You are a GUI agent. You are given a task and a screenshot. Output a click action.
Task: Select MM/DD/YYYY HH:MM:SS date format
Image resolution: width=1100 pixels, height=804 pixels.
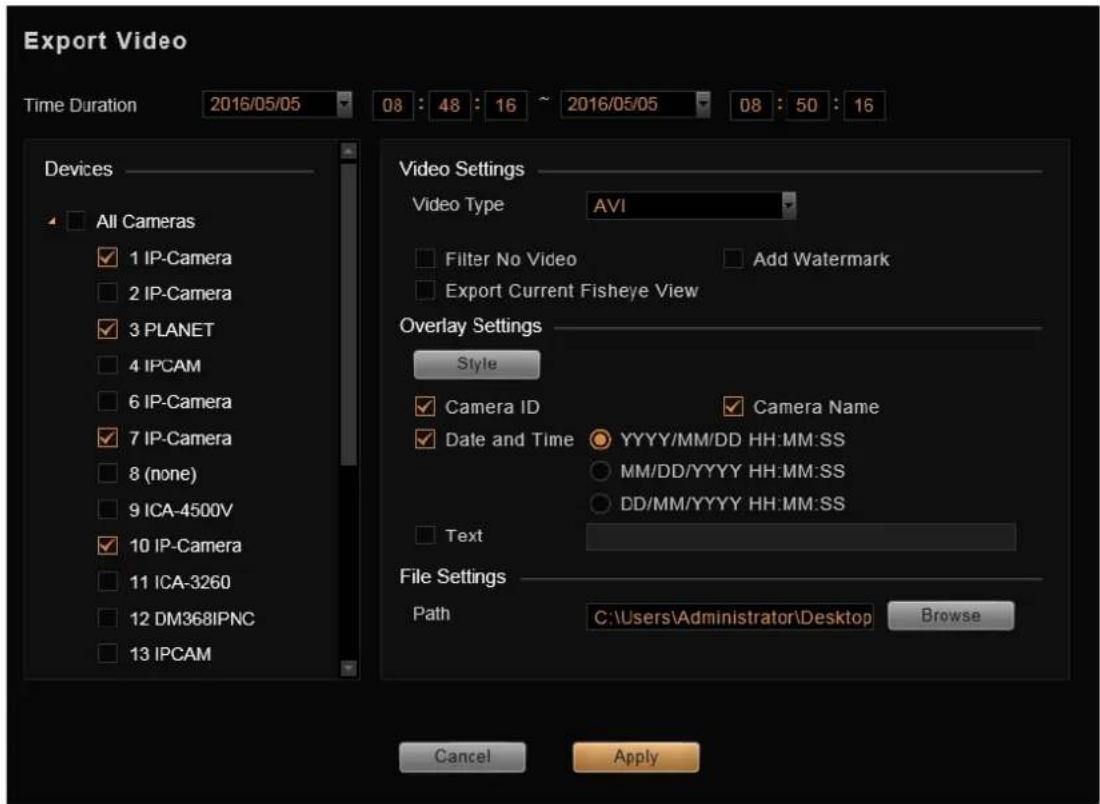coord(600,471)
